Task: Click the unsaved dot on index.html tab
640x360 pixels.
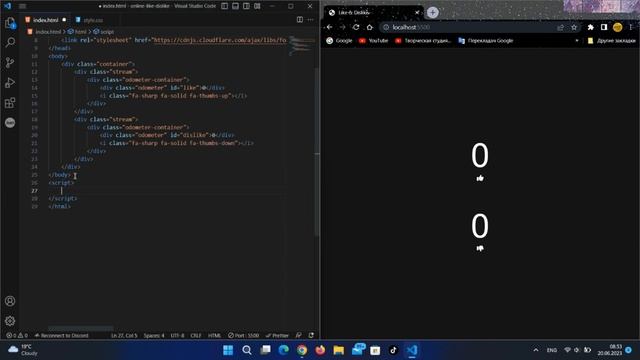Action: click(64, 20)
